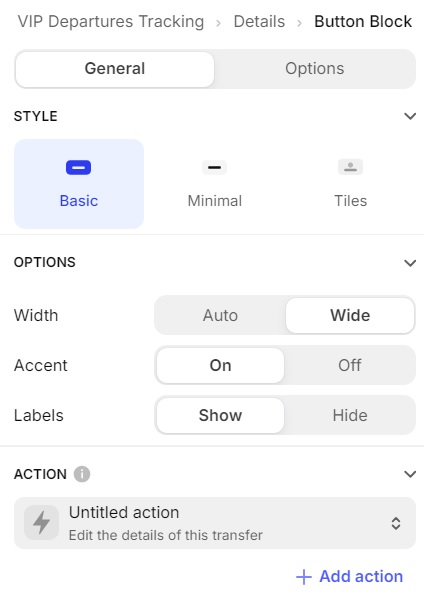
Task: Switch to the Options tab
Action: pos(315,69)
